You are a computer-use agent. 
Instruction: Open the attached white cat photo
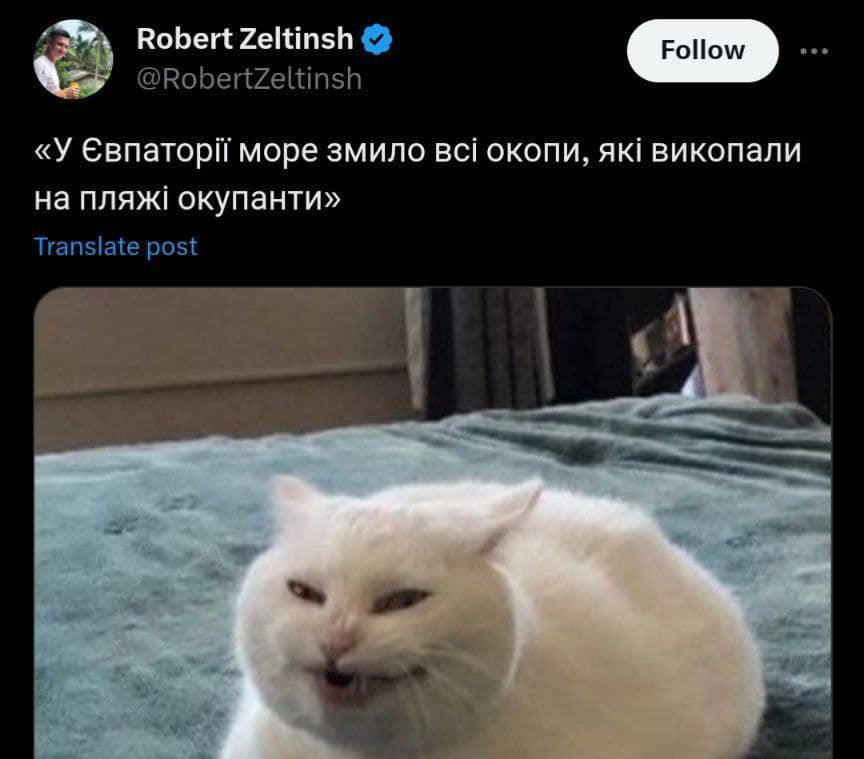coord(433,523)
